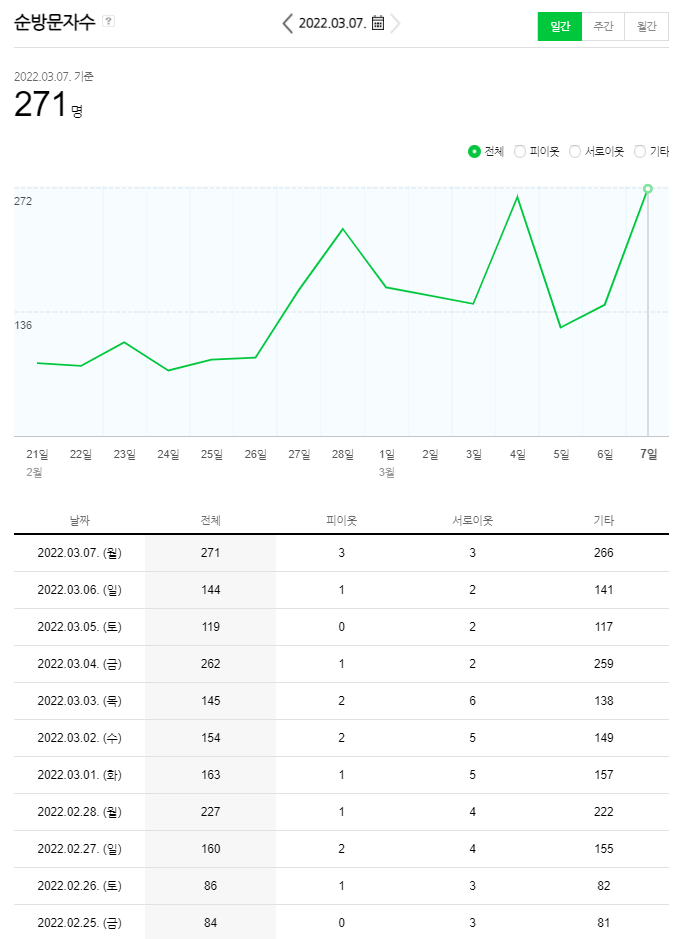Click the 서로이웃 column header in table
This screenshot has width=680, height=939.
(472, 520)
